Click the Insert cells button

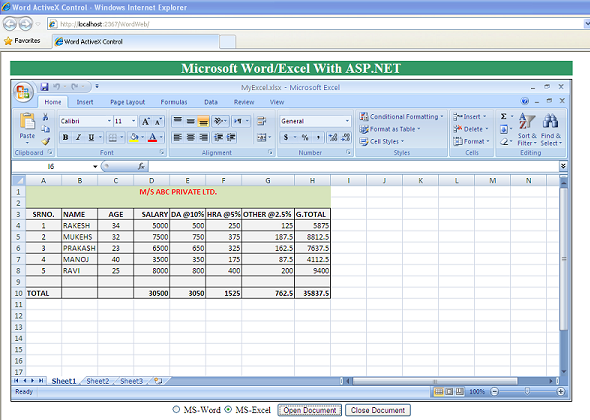point(470,117)
